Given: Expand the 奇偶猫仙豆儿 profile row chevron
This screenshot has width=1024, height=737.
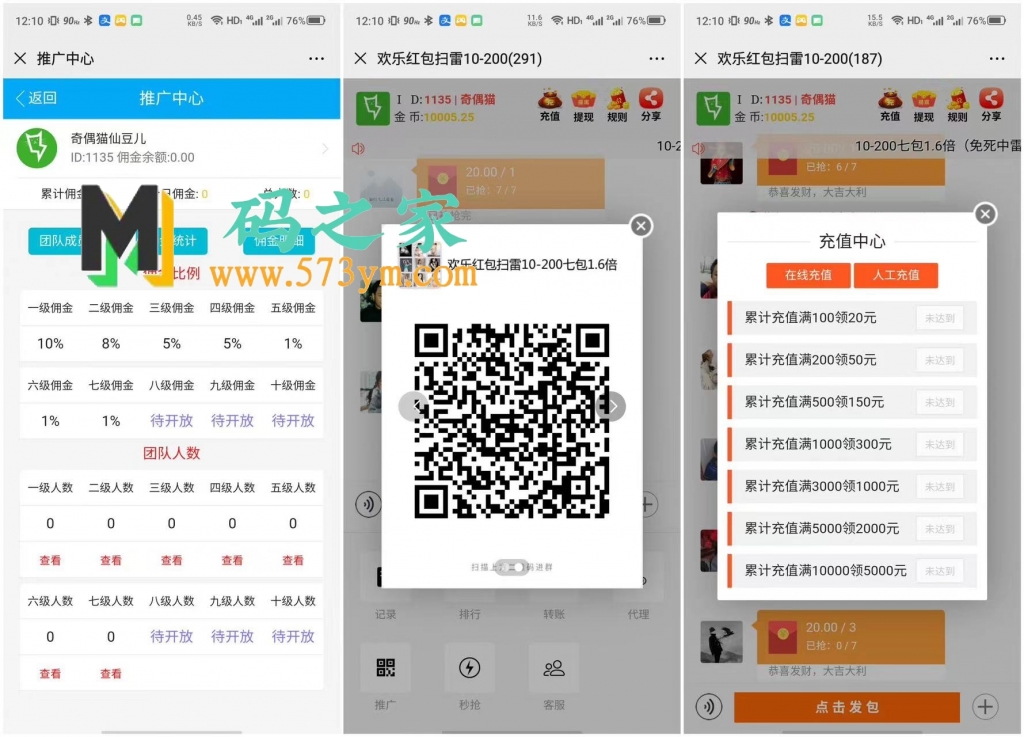Looking at the screenshot, I should [x=325, y=149].
